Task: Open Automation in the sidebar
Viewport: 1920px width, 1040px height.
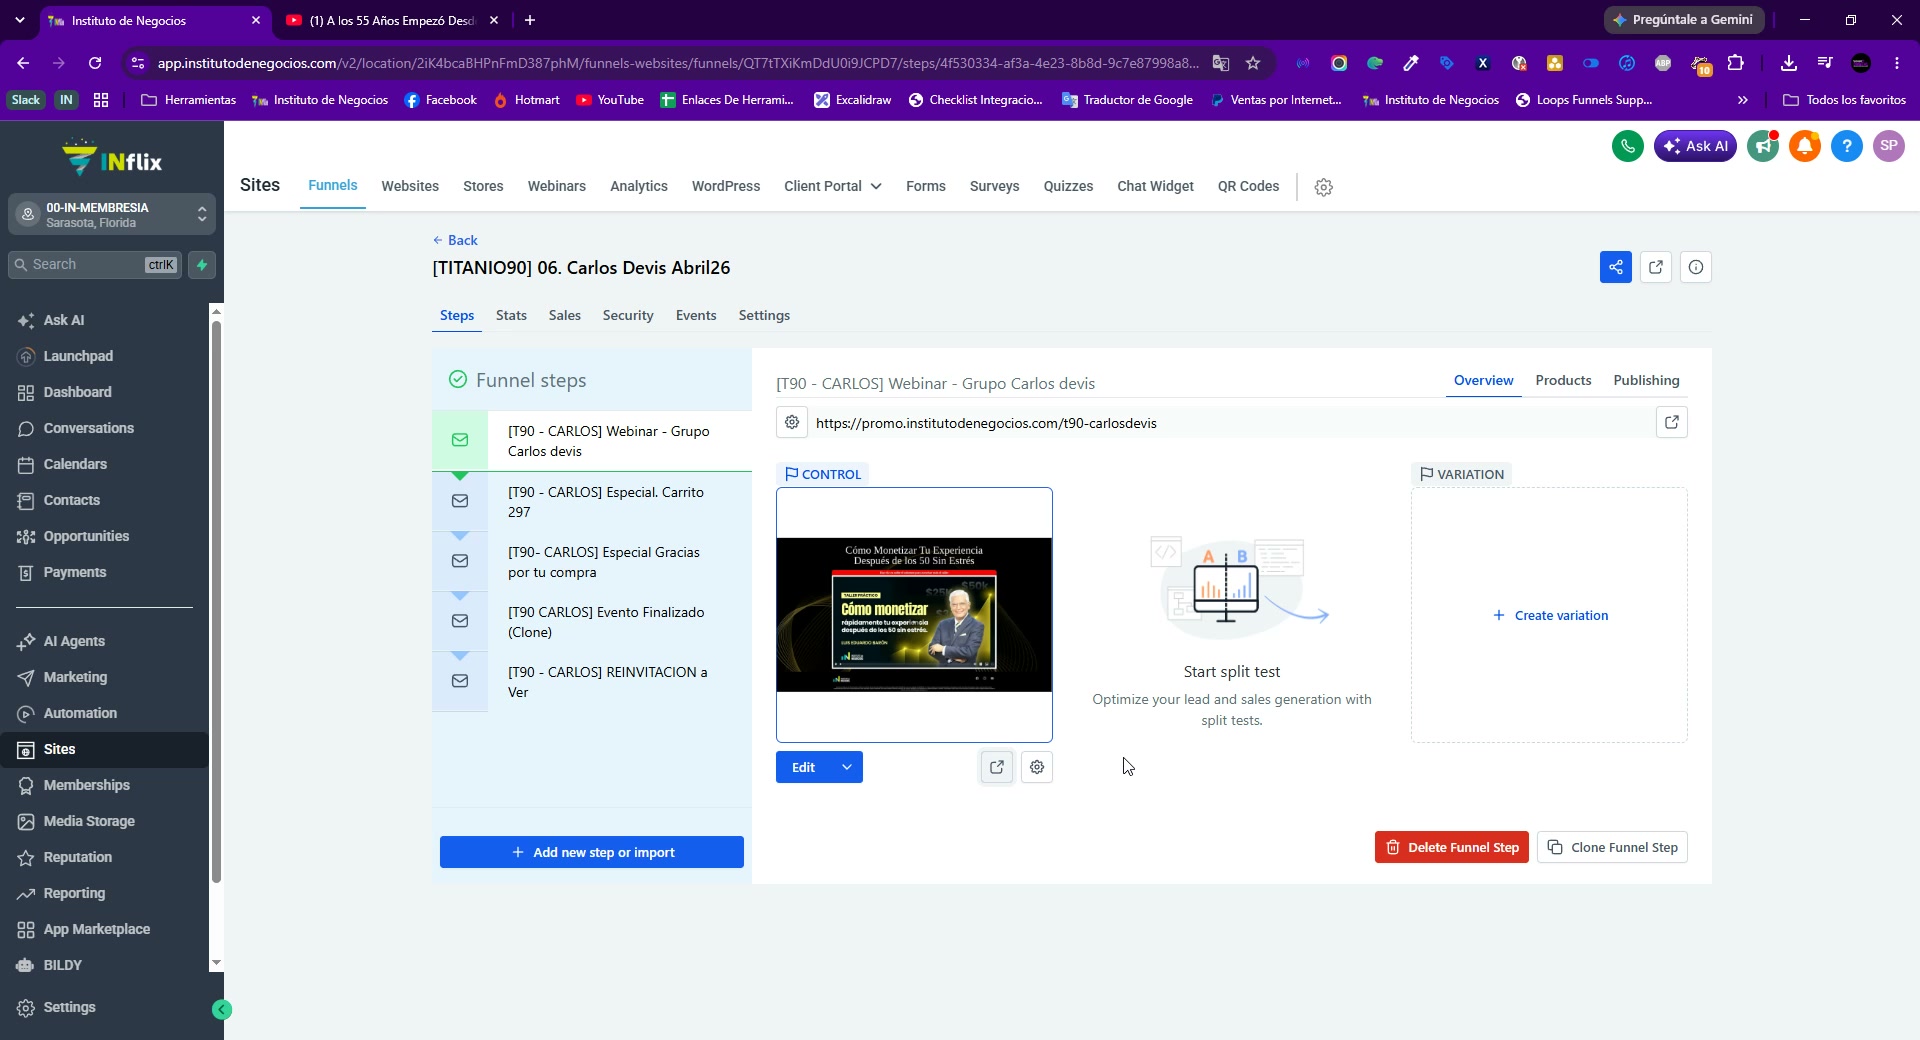Action: 80,713
